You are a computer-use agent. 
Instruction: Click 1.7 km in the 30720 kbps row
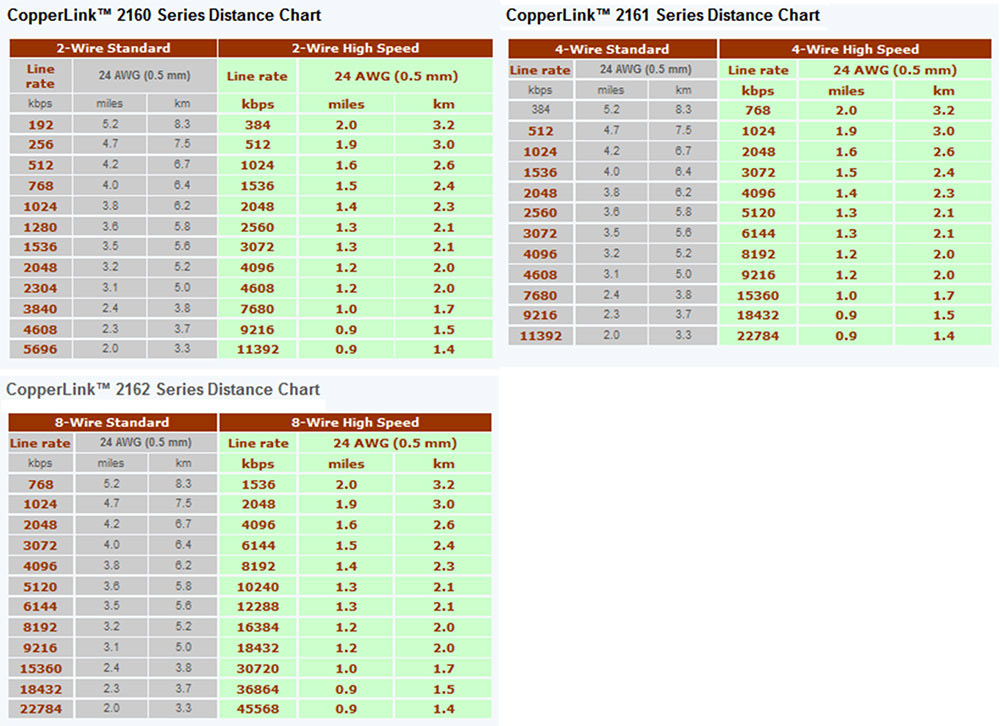pyautogui.click(x=444, y=669)
